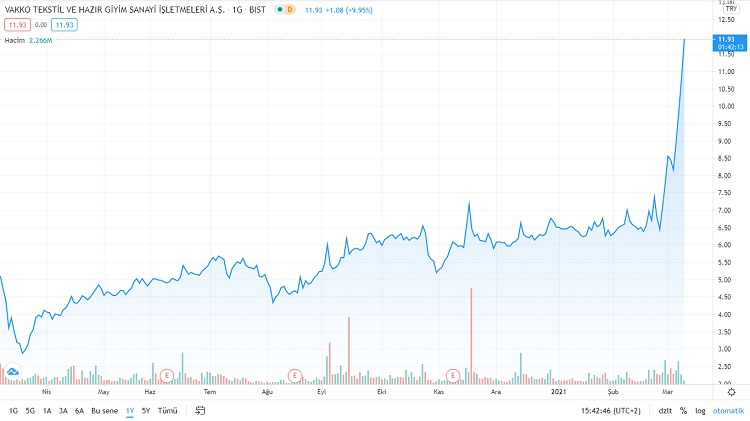This screenshot has width=750, height=421.
Task: Click the Vakko Tekstil symbol title
Action: coord(114,10)
